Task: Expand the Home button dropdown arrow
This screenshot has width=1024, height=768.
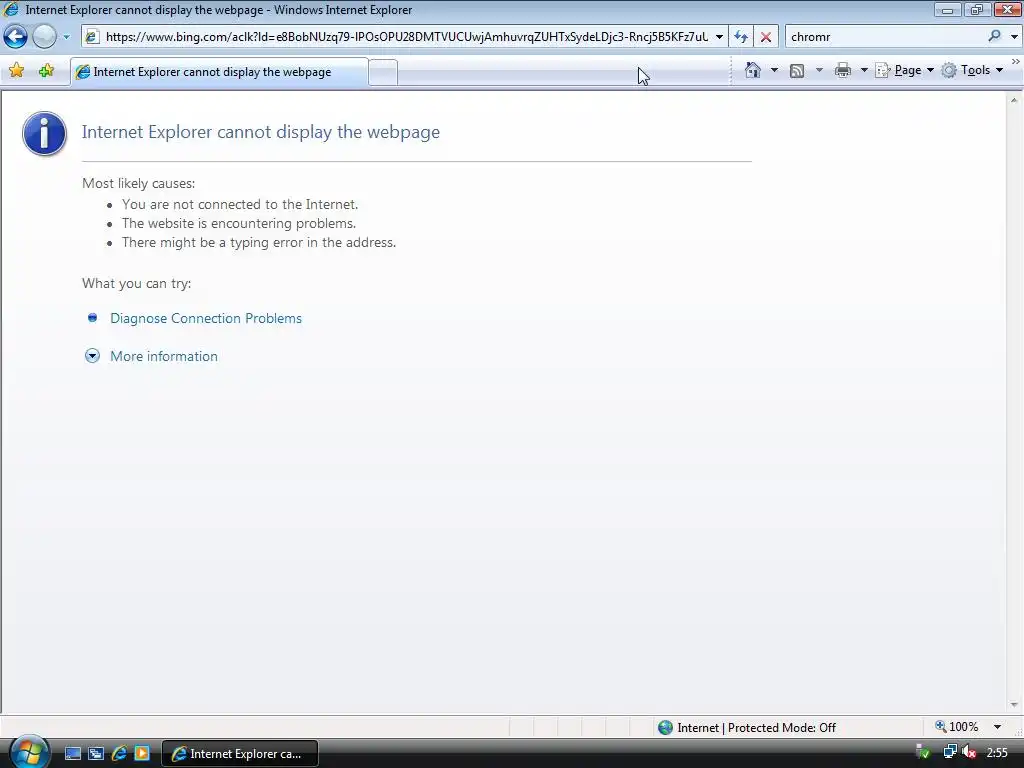Action: 775,70
